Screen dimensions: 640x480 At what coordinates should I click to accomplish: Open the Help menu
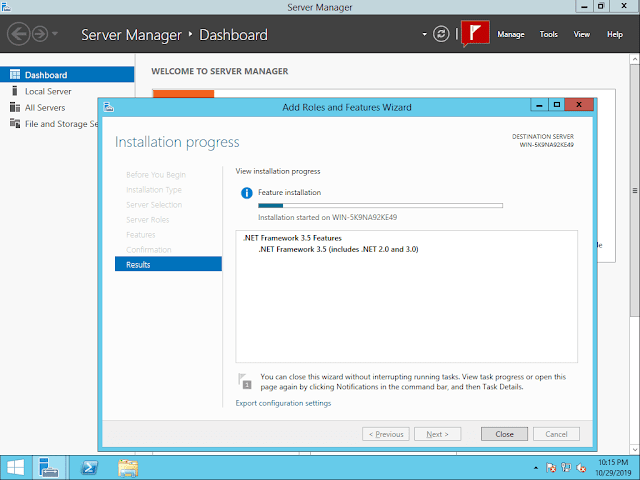pyautogui.click(x=615, y=34)
